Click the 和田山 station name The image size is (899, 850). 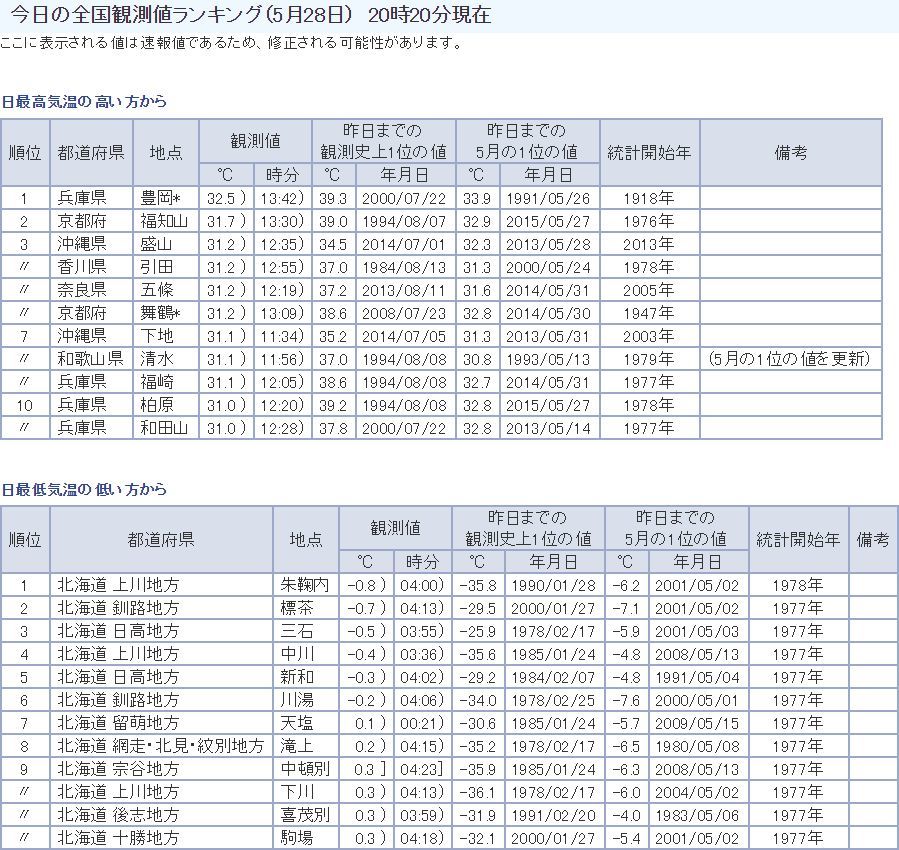pos(164,428)
